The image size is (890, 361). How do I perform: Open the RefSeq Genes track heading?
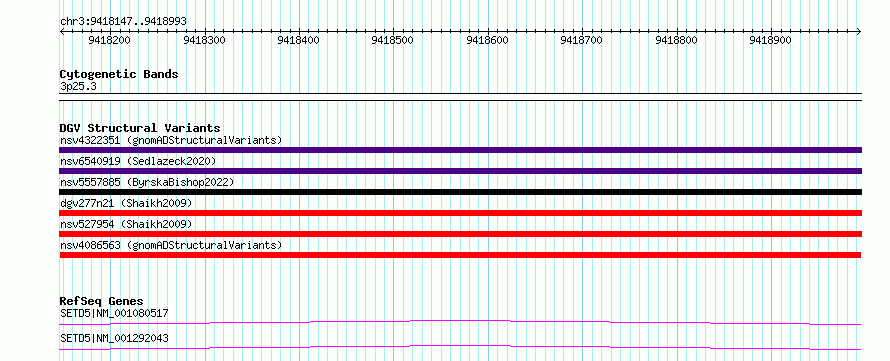click(102, 301)
